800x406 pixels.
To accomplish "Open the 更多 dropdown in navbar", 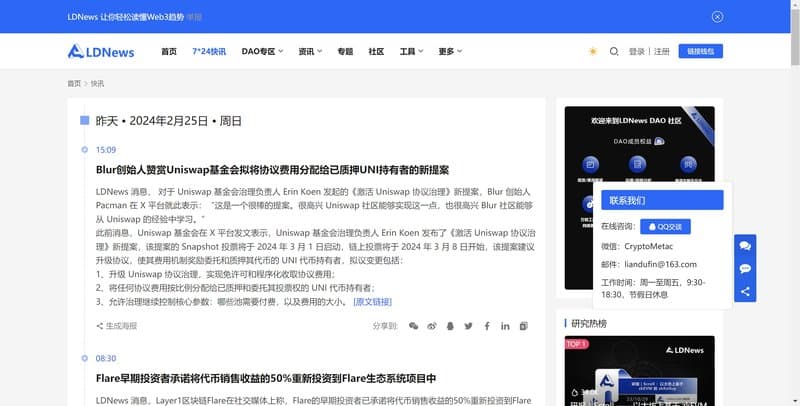I will coord(450,51).
